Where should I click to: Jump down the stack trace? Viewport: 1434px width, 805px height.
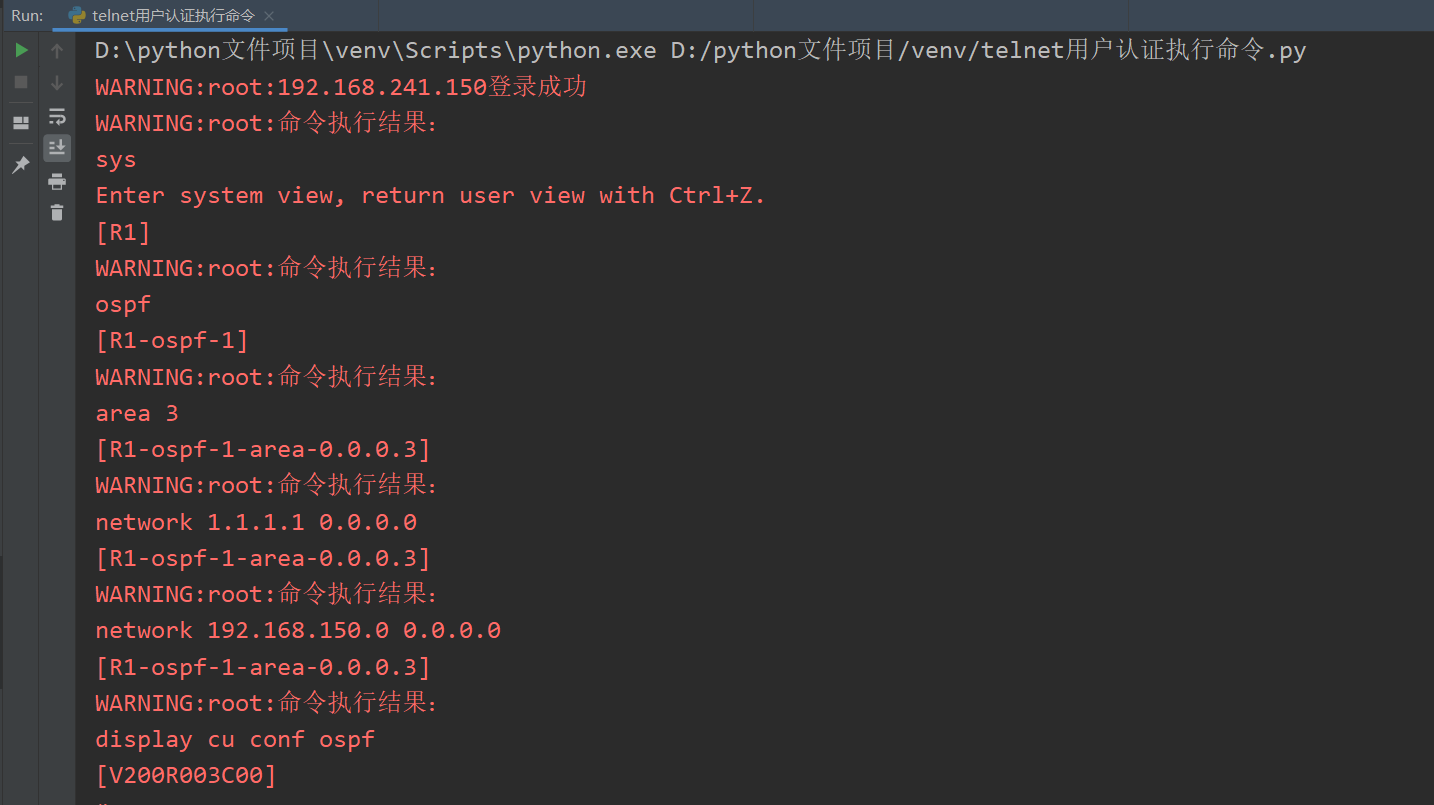[57, 83]
